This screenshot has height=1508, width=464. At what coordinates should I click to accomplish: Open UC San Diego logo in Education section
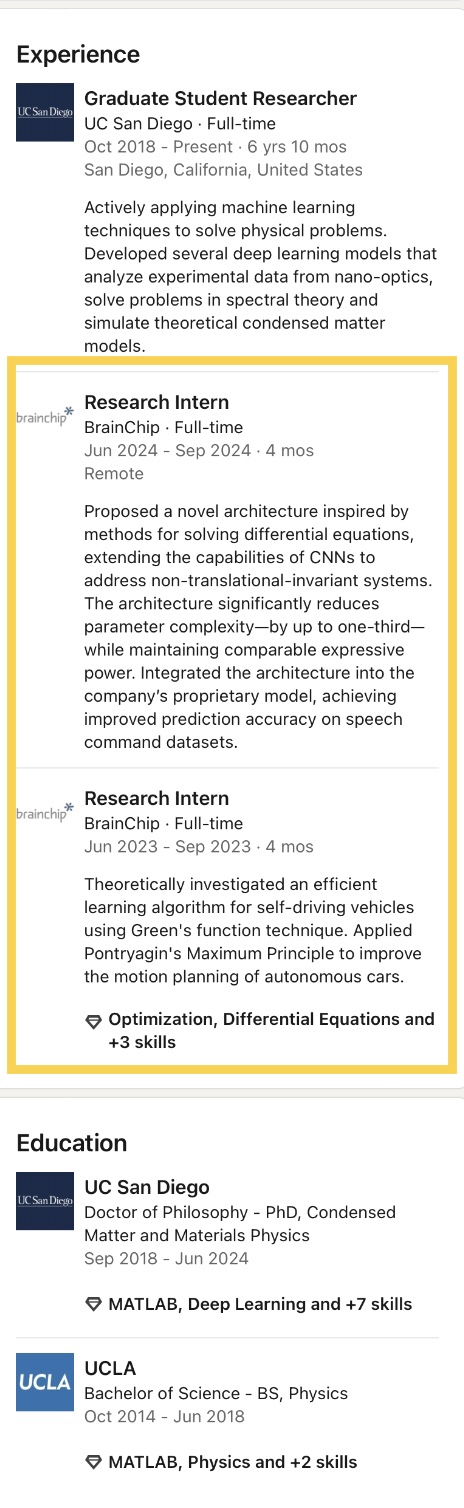pyautogui.click(x=45, y=1201)
